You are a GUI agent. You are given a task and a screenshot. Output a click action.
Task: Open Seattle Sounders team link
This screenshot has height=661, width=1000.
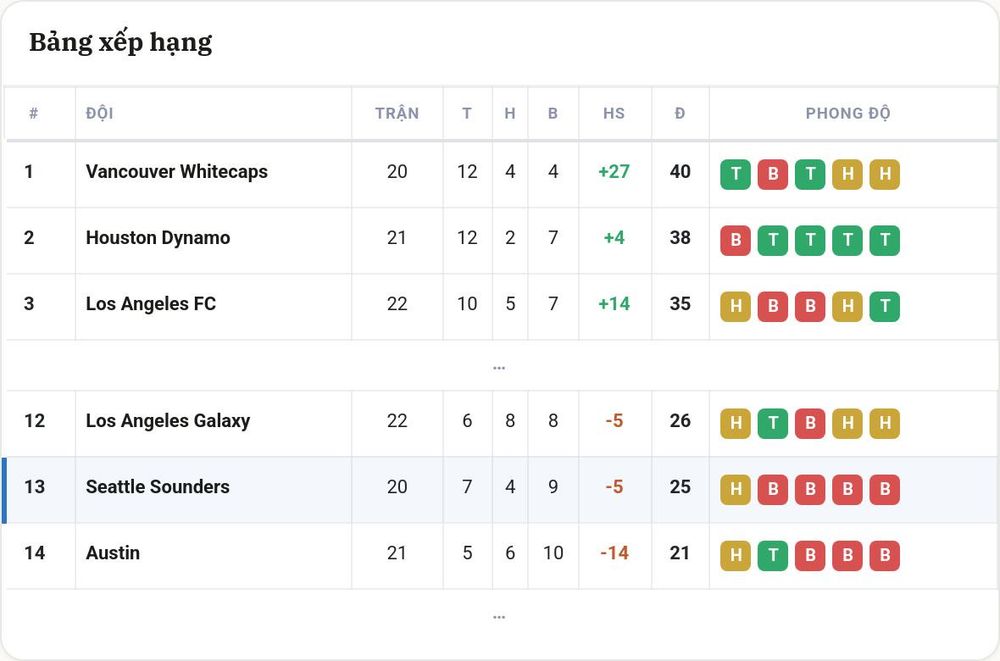coord(158,487)
